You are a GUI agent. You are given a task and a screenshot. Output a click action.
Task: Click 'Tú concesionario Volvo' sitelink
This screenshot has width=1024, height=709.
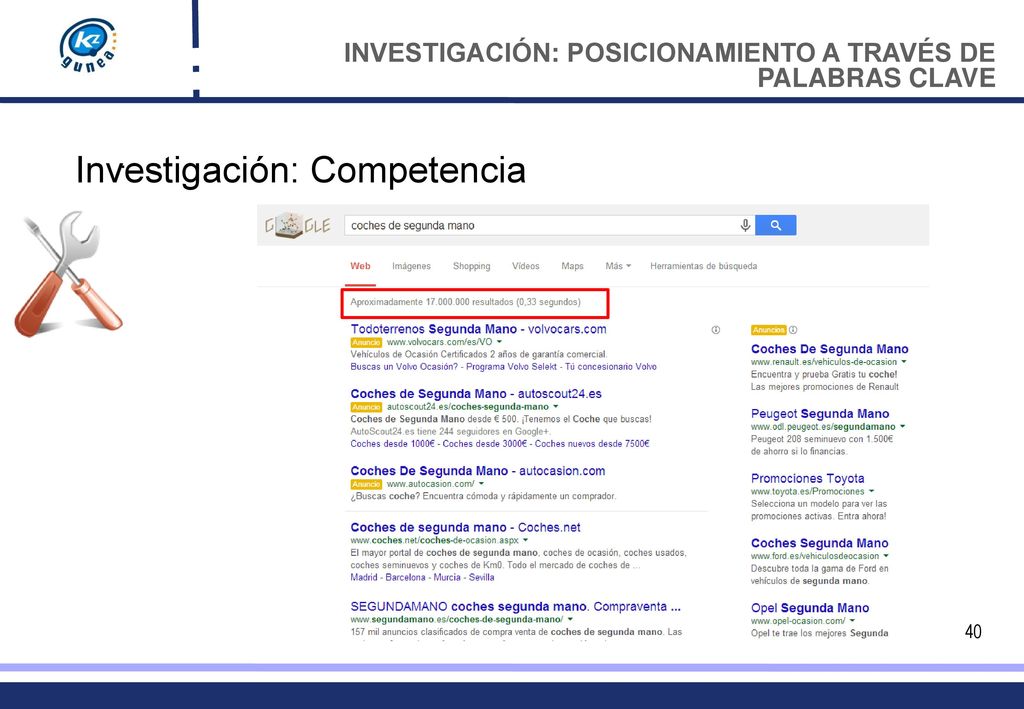click(611, 366)
